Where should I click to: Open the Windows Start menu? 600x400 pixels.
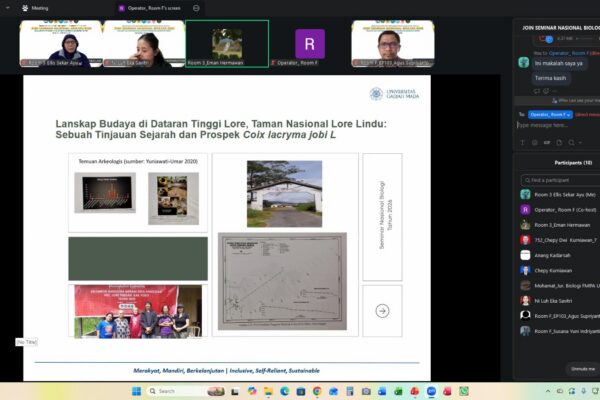(x=136, y=391)
